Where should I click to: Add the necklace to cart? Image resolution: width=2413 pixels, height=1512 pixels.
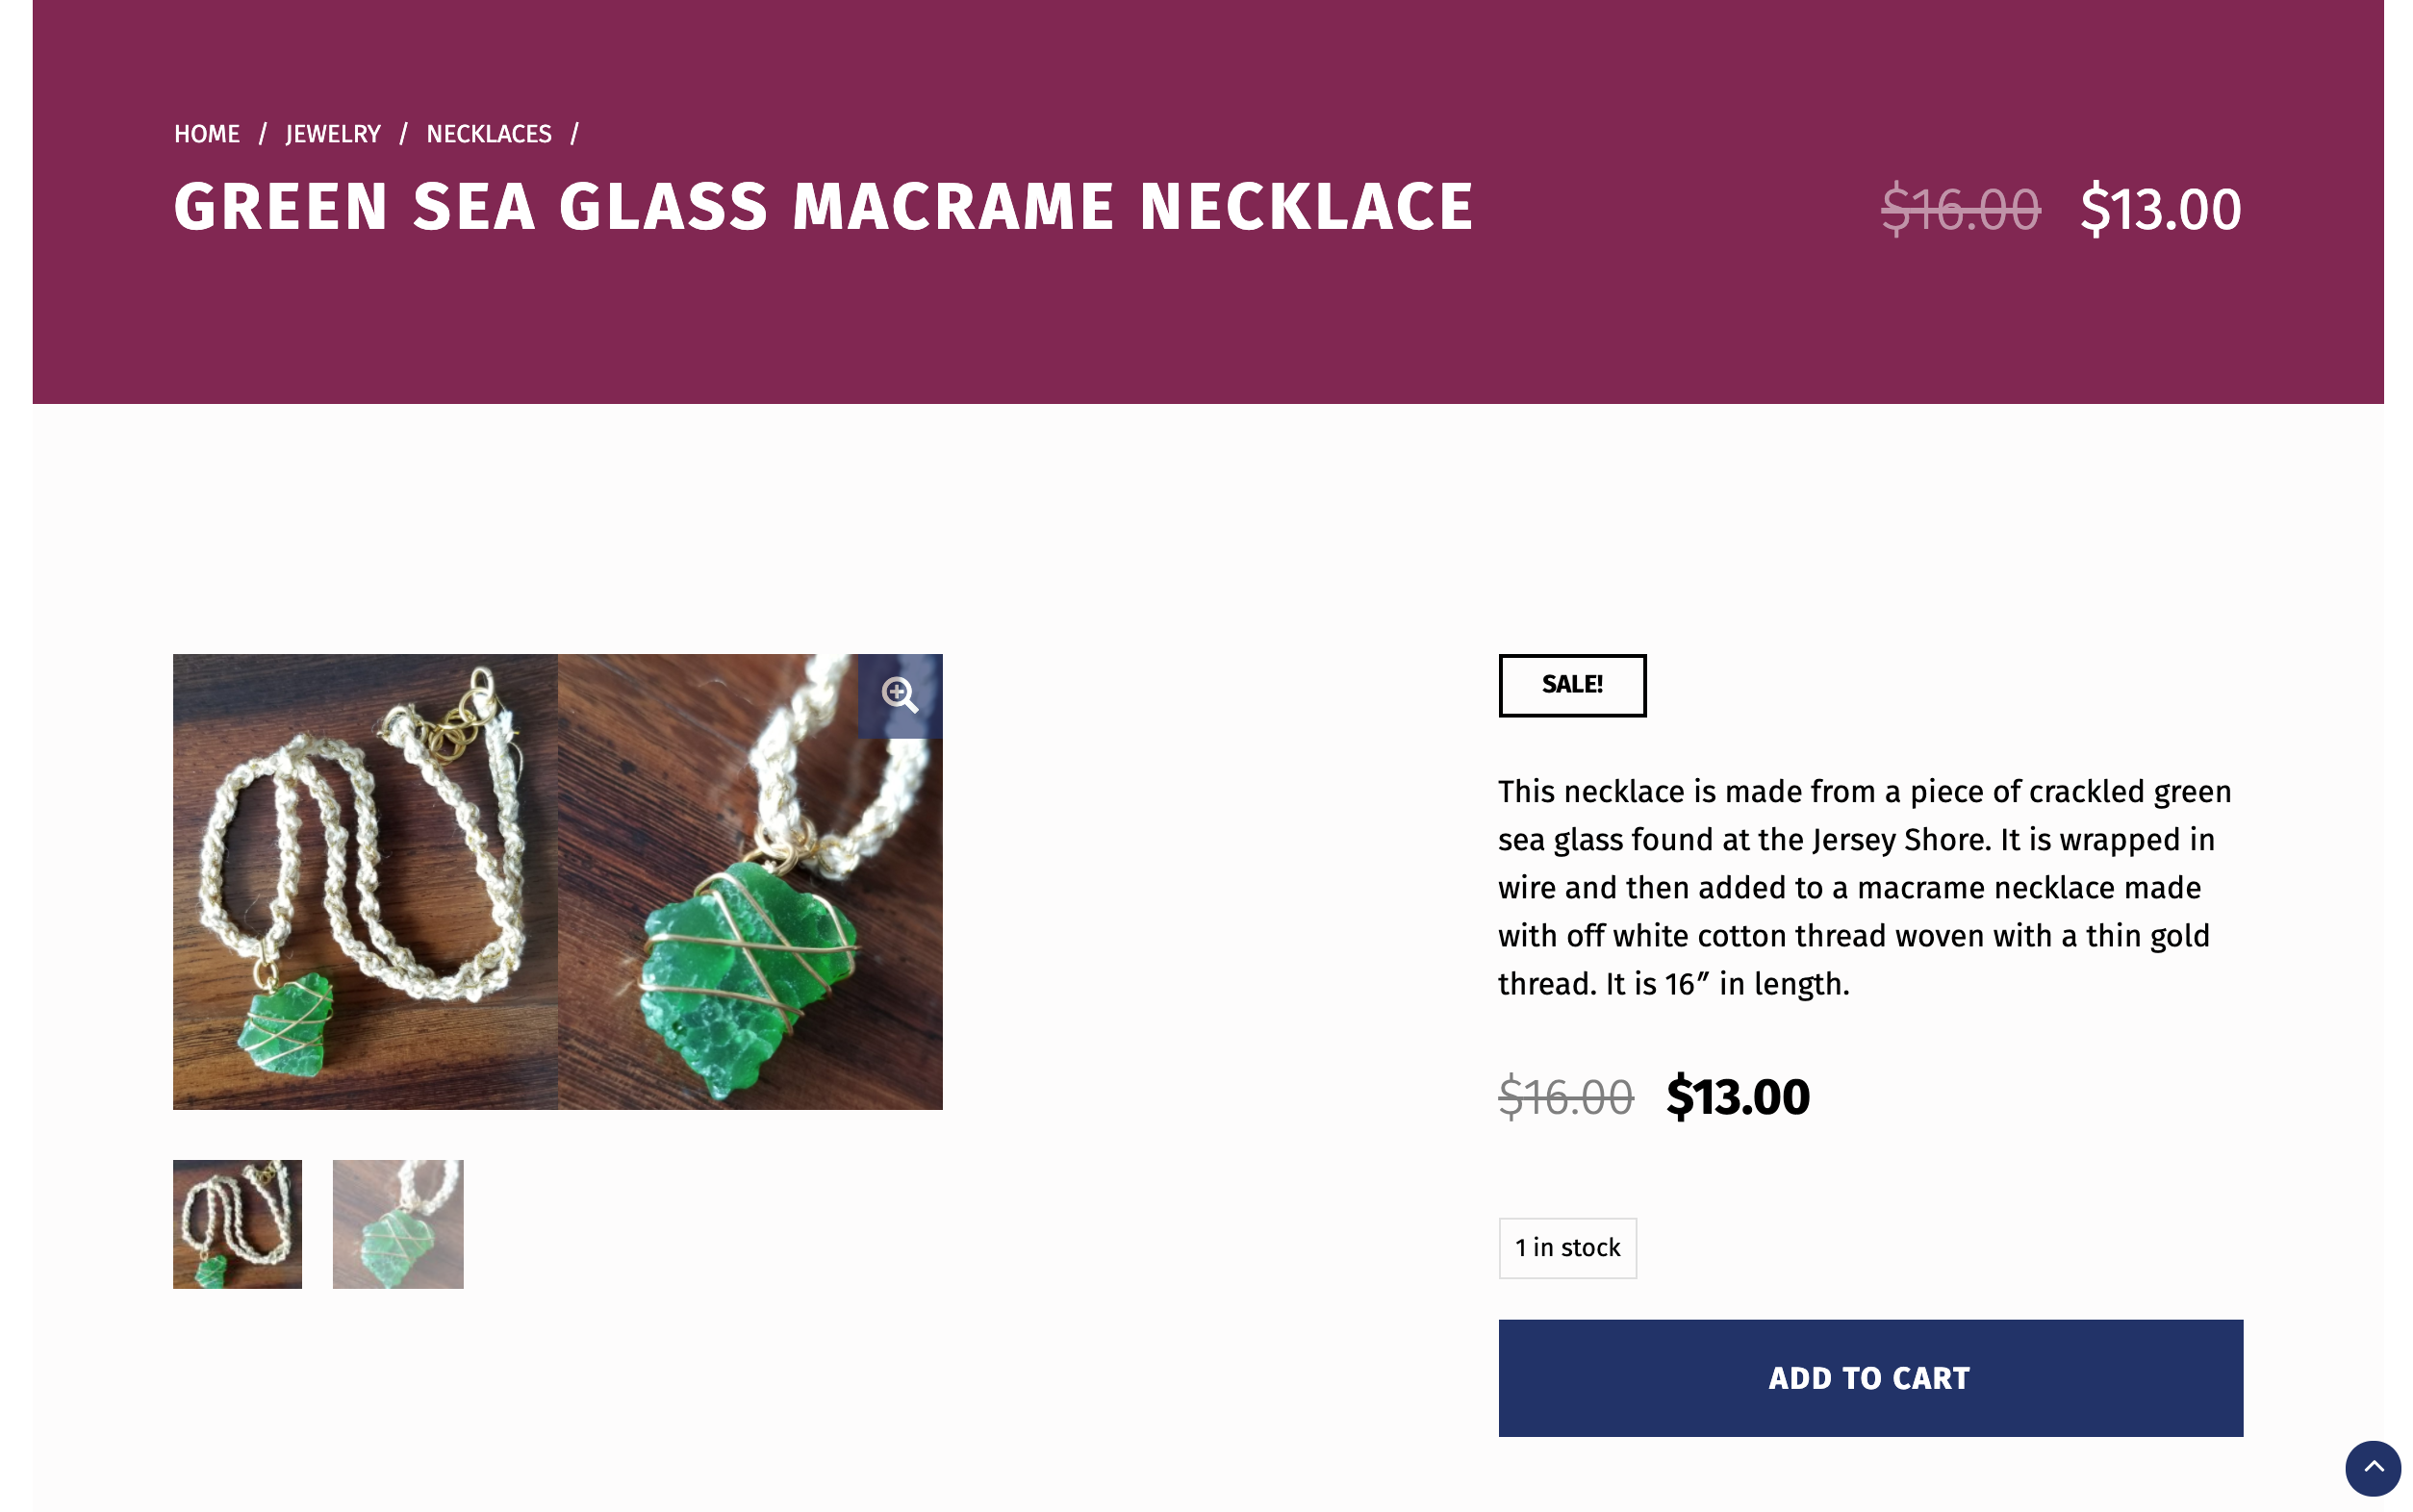pyautogui.click(x=1869, y=1377)
